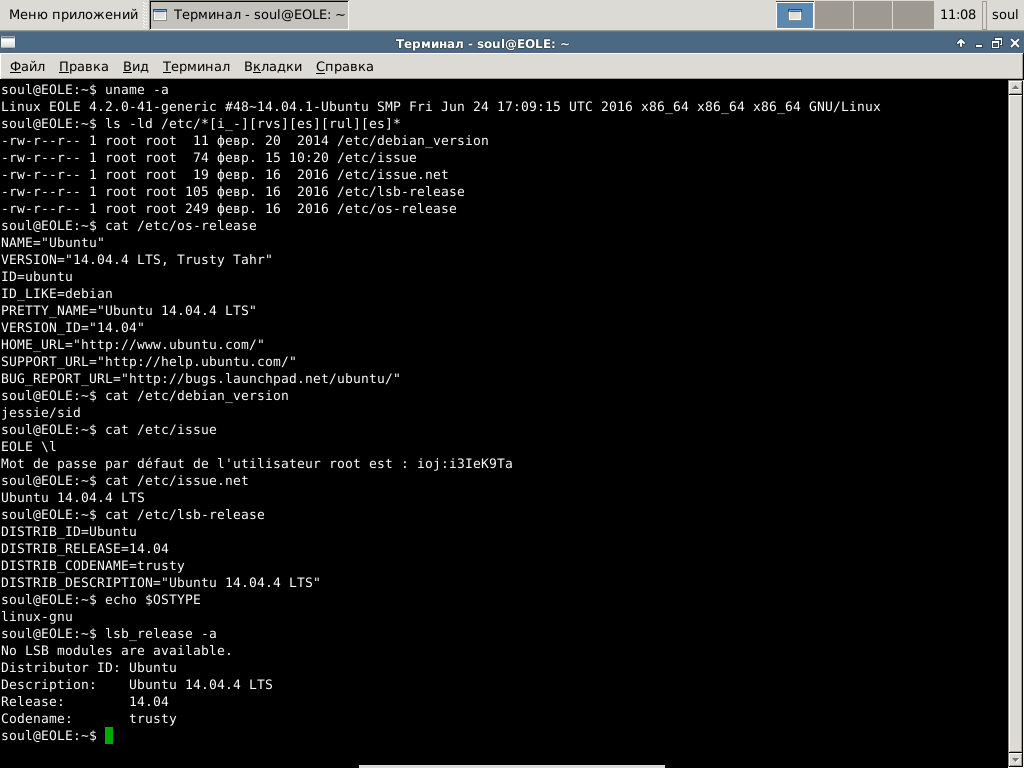Click the '/etc/issue.net' listing row
This screenshot has height=768, width=1024.
click(x=225, y=174)
